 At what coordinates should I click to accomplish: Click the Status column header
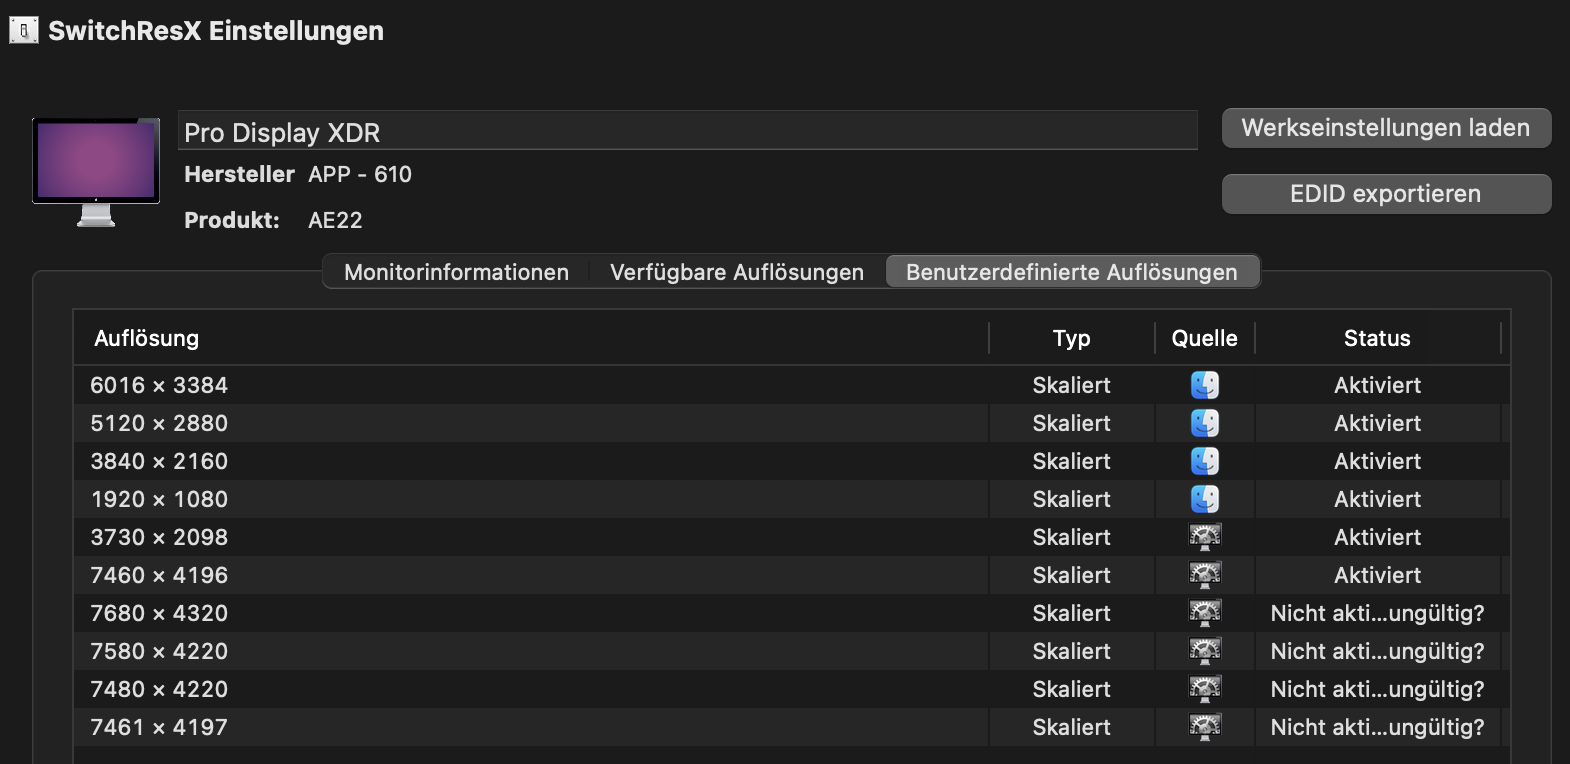[1376, 338]
